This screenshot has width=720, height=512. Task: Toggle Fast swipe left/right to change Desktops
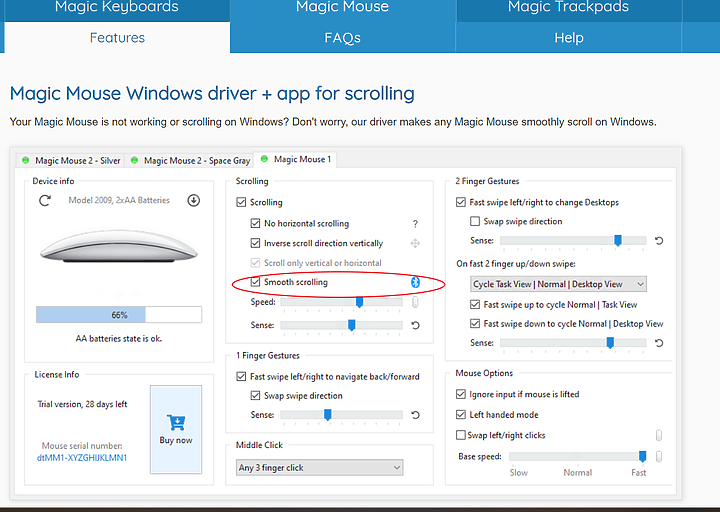pyautogui.click(x=461, y=202)
